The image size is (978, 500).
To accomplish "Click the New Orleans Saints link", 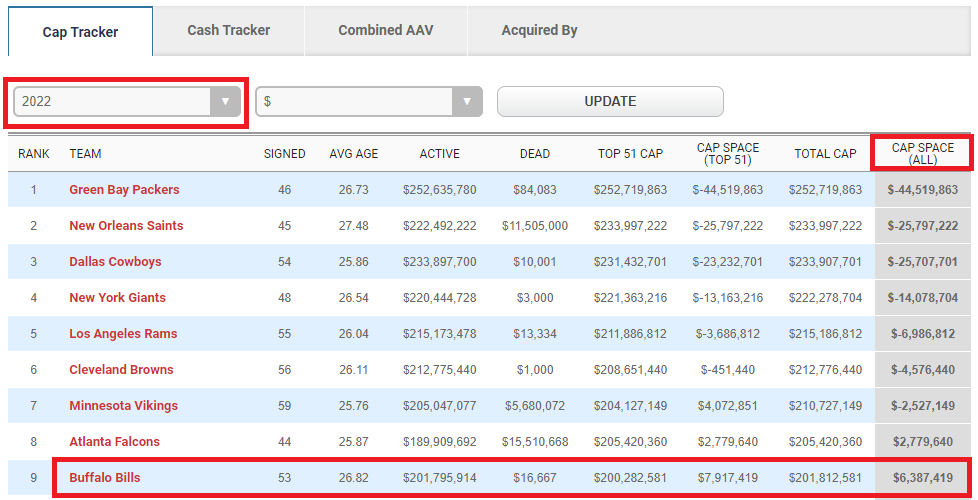I will [126, 226].
